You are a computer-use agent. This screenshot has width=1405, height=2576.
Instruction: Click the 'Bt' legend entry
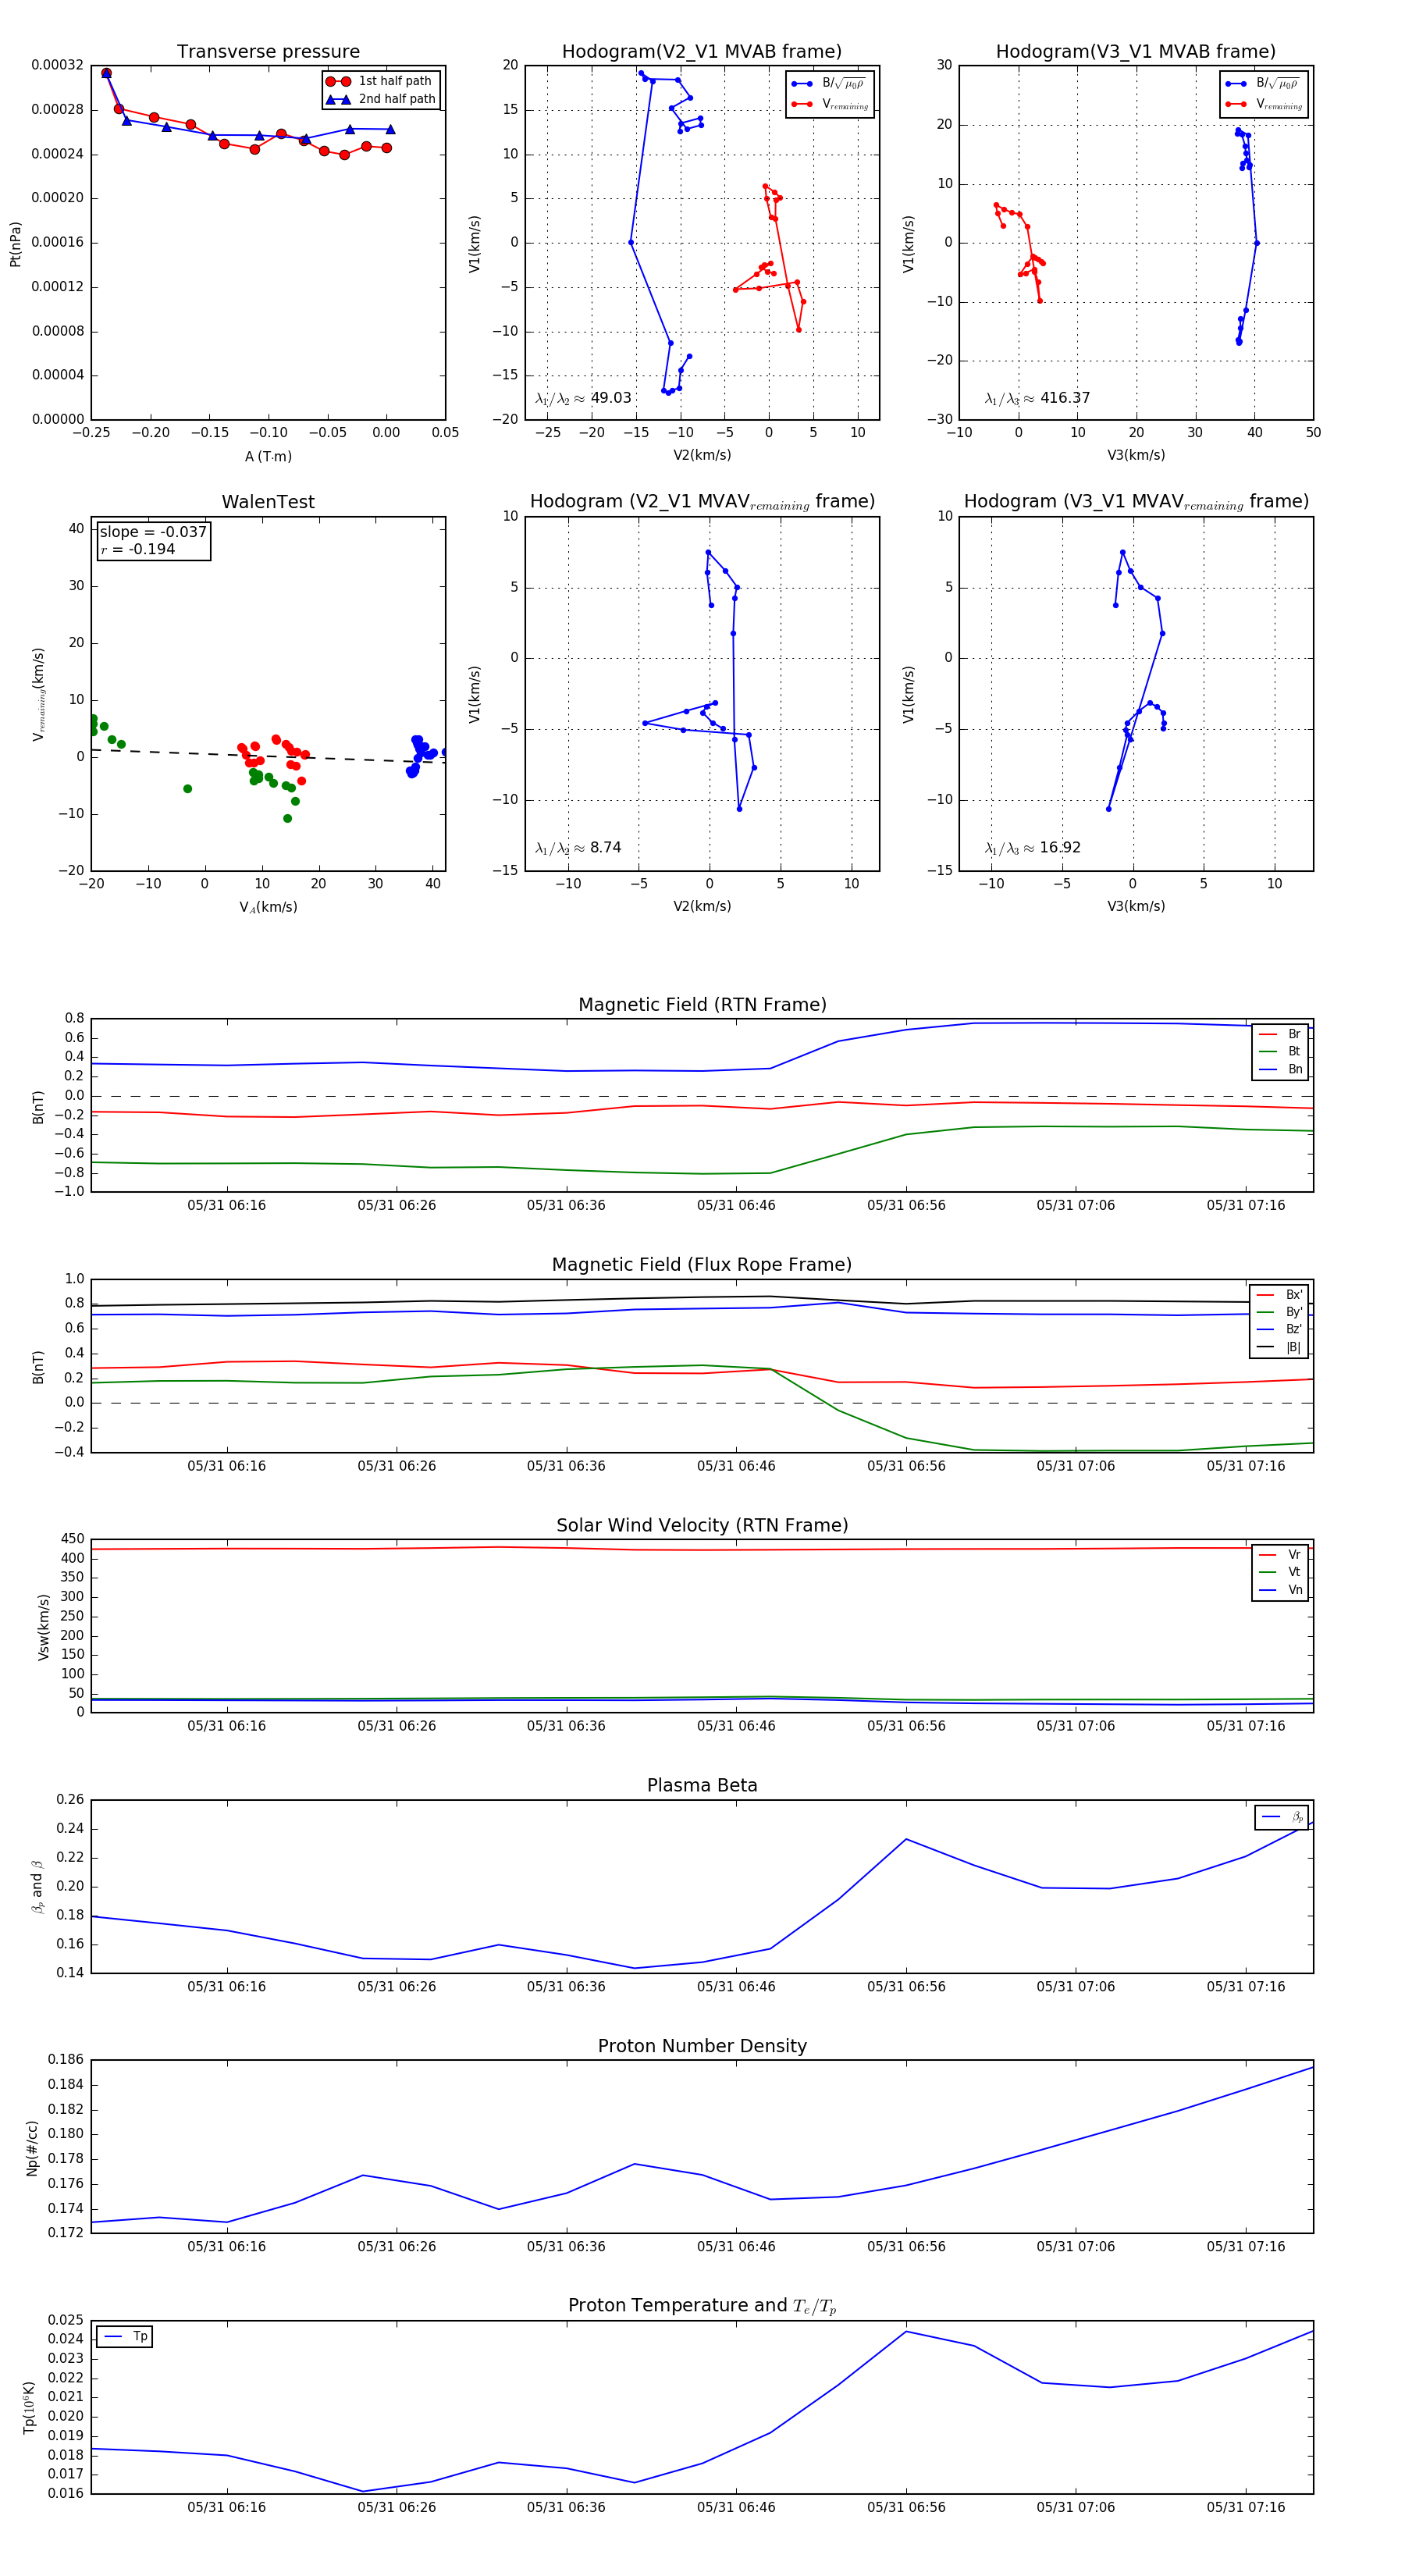click(1280, 1051)
